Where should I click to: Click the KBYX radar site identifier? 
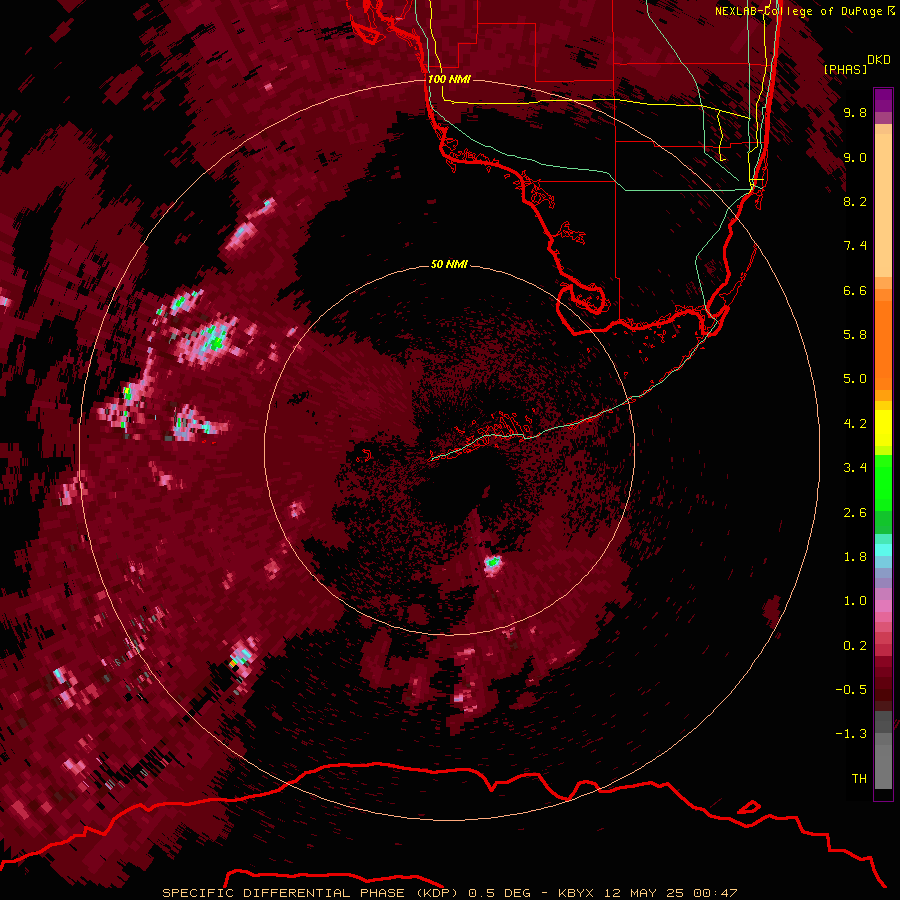pos(576,893)
